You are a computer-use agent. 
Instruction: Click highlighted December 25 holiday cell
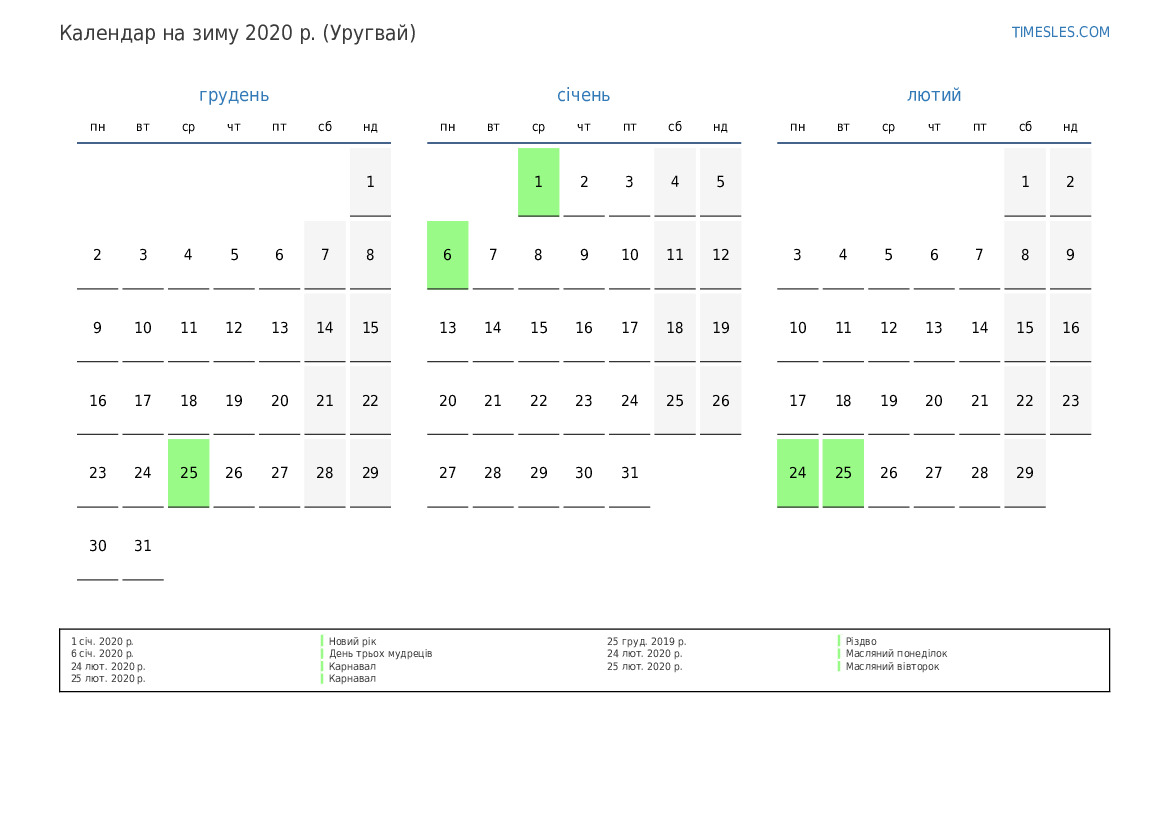click(x=189, y=473)
